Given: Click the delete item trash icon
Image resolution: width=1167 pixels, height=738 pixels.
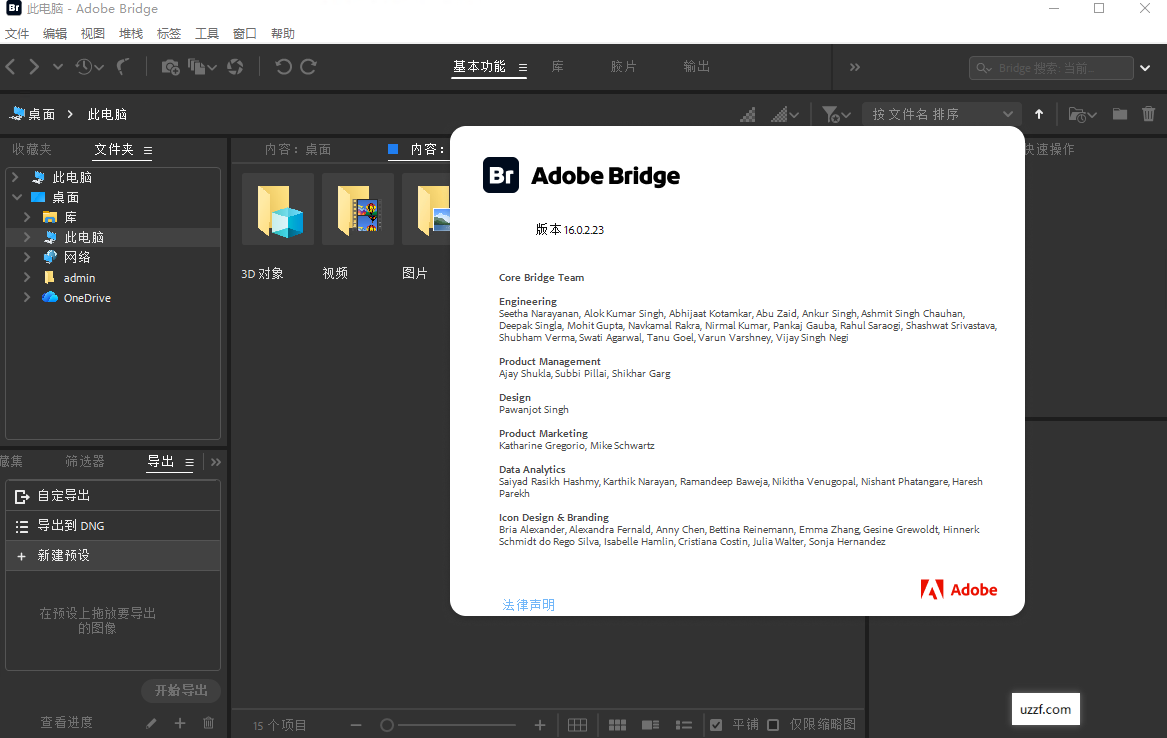Looking at the screenshot, I should click(x=1149, y=114).
